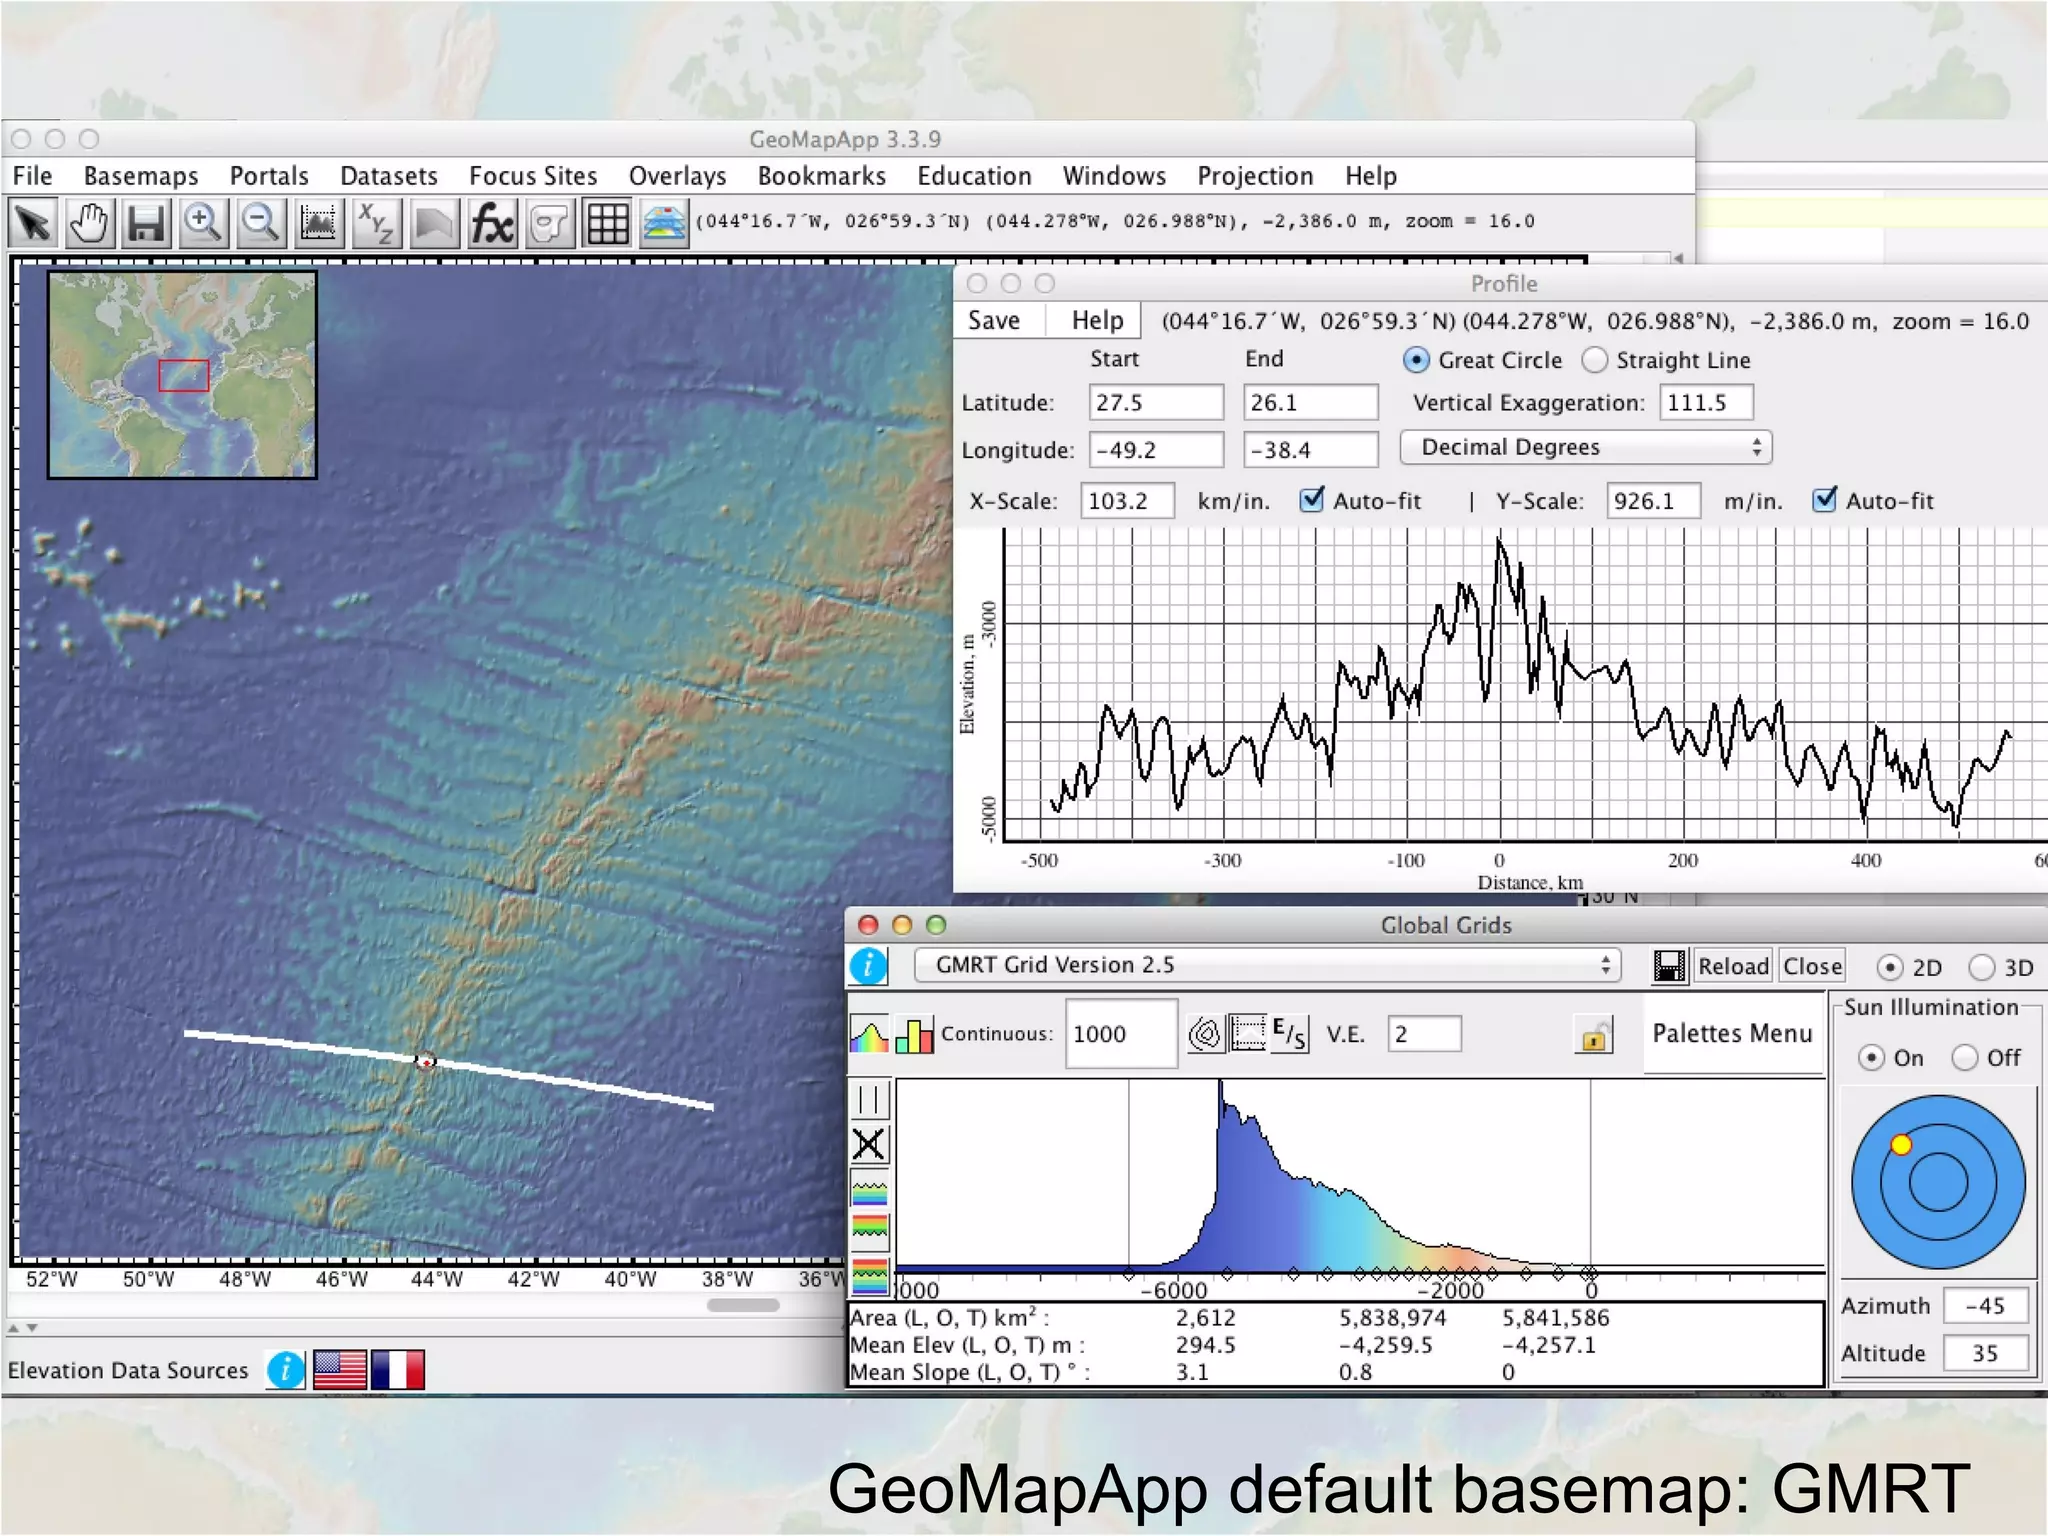Click the Azimuth value field

point(1986,1305)
